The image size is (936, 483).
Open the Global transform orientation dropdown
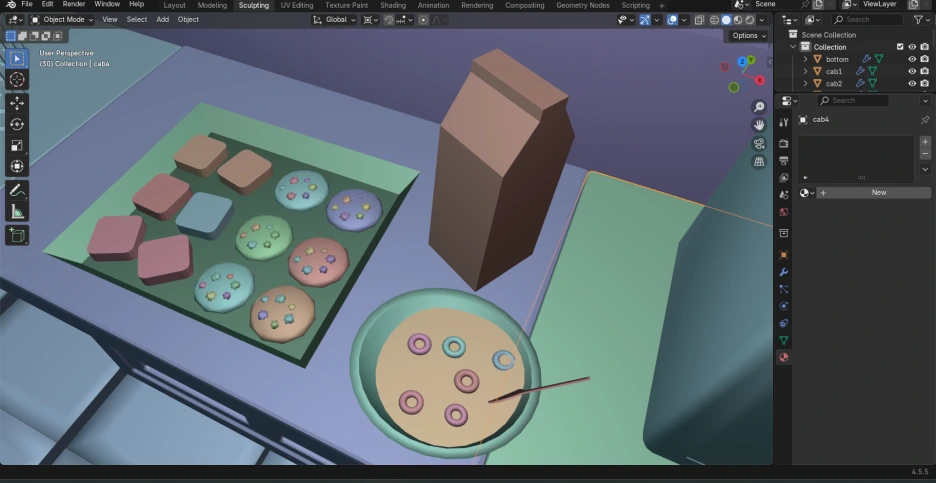pyautogui.click(x=335, y=20)
